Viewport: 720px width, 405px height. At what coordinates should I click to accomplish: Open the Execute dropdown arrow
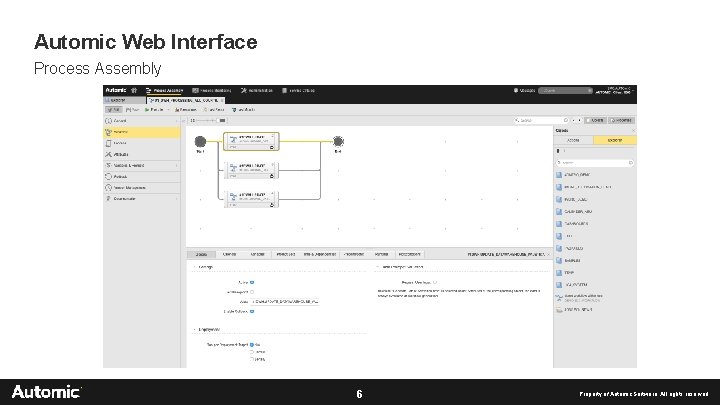tap(169, 110)
